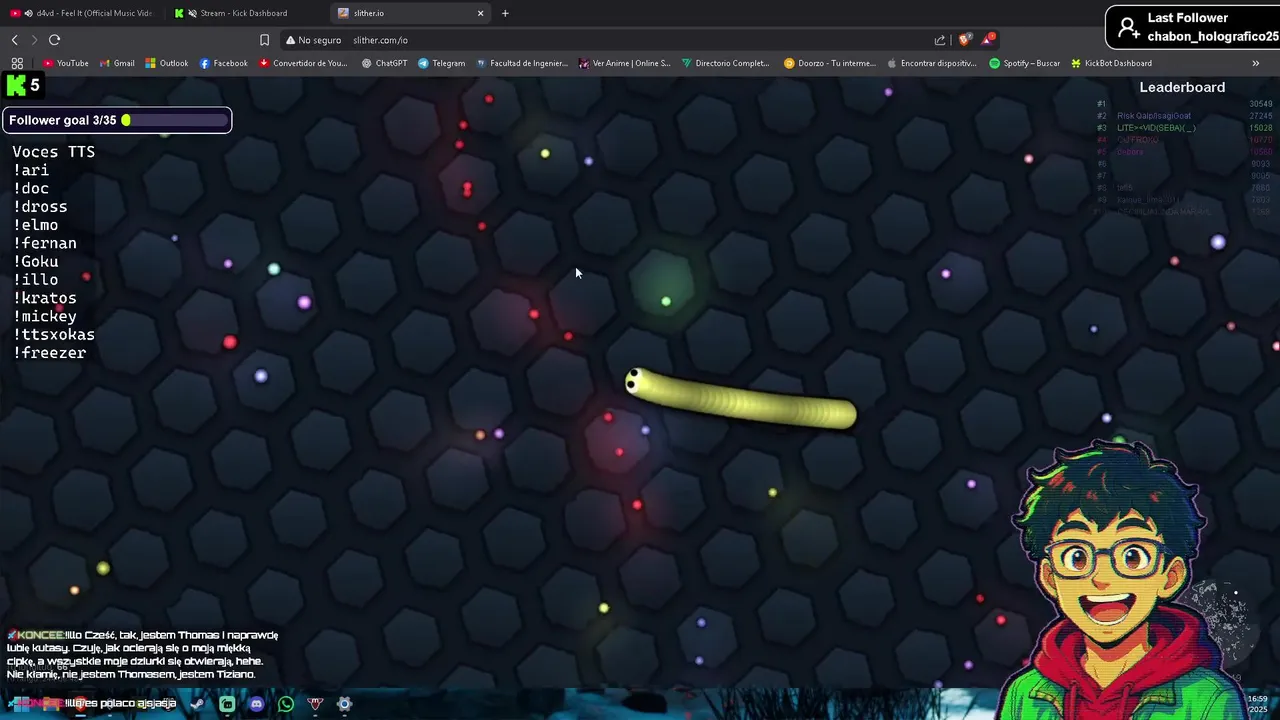
Task: Click the LITE><VID(SEBA) leaderboard entry
Action: 1156,128
